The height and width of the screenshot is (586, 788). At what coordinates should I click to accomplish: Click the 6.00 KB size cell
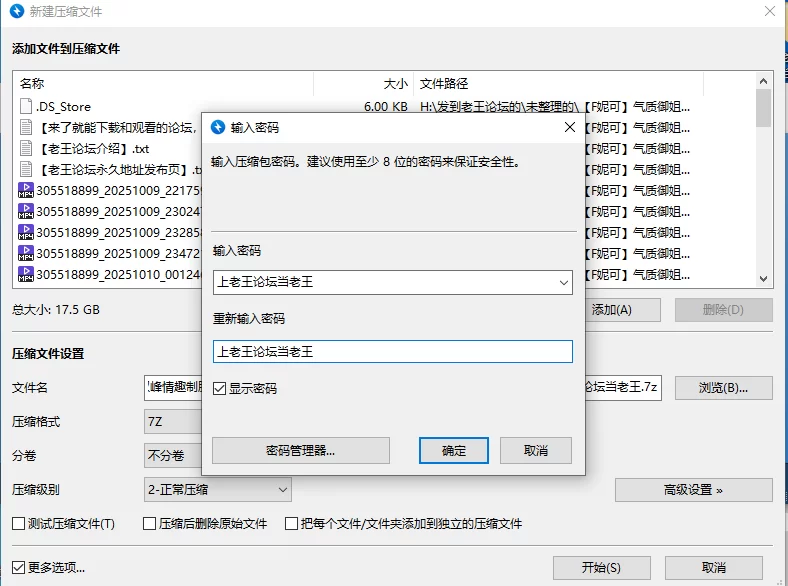(385, 107)
